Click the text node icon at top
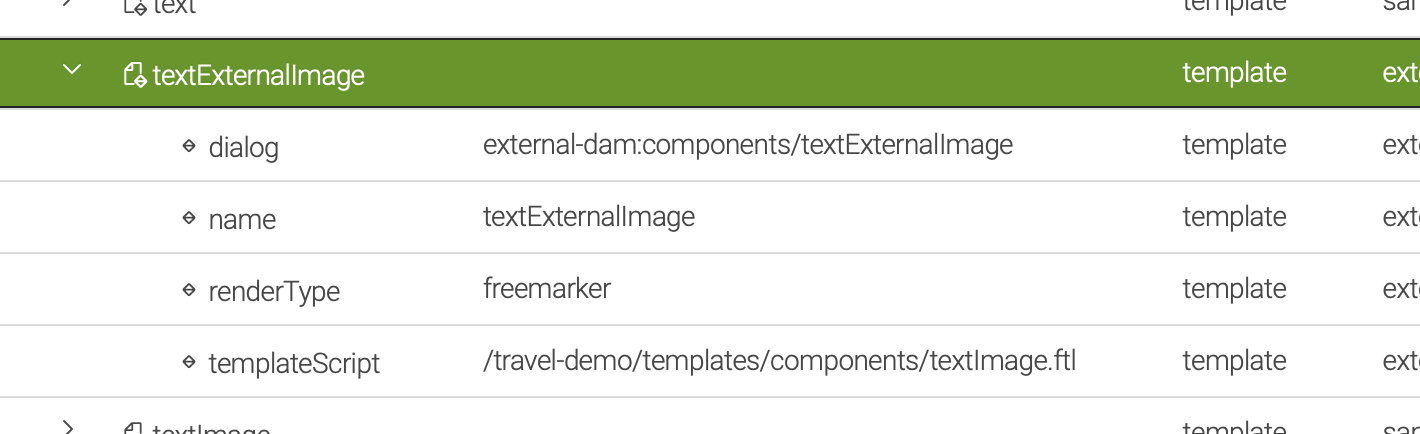This screenshot has height=434, width=1420. coord(134,5)
